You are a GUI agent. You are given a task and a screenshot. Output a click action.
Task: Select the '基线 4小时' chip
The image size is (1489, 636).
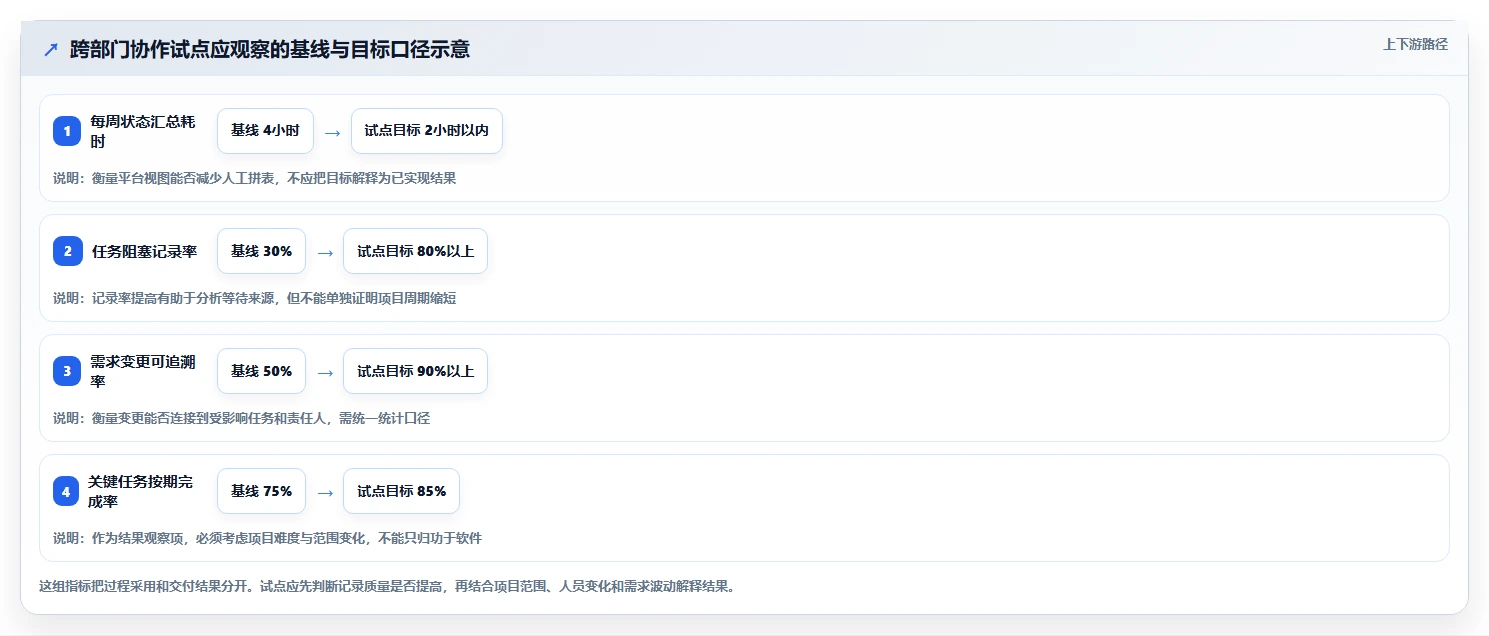(265, 131)
